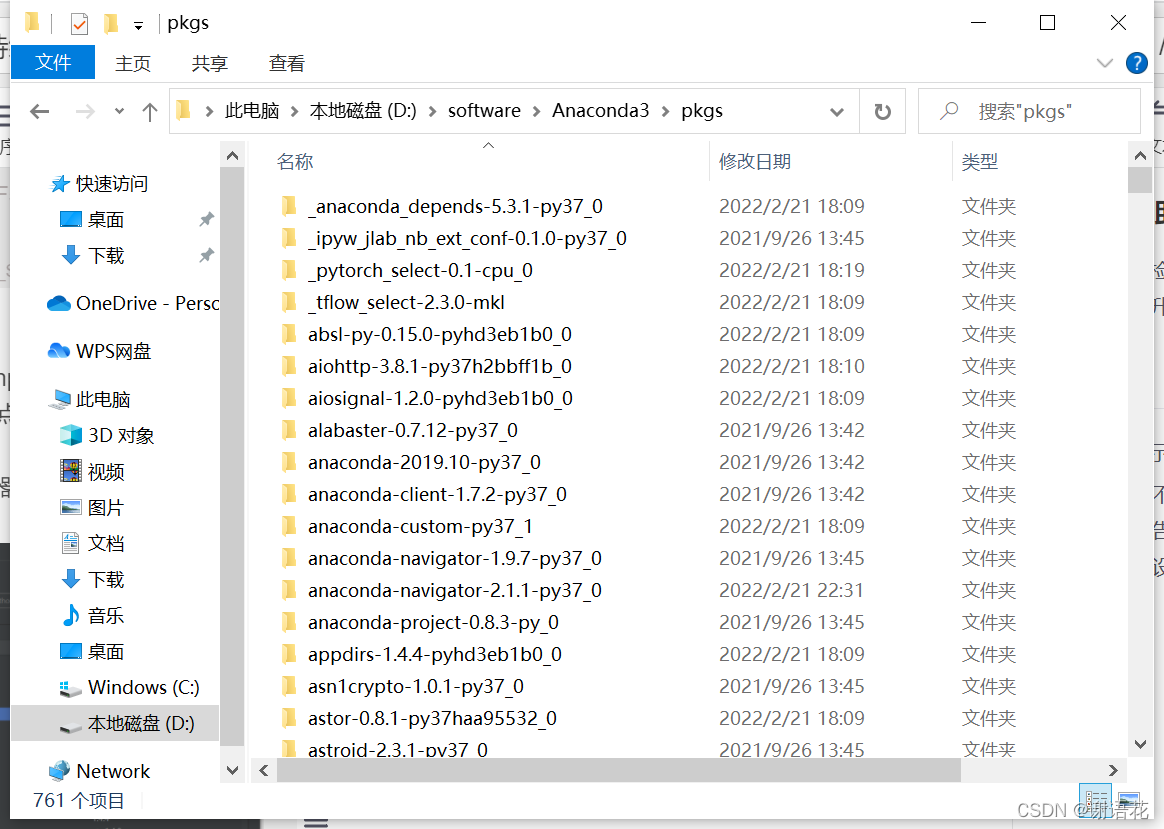Screen dimensions: 1164x829
Task: Select 图片 folder in navigation pane
Action: 92,508
